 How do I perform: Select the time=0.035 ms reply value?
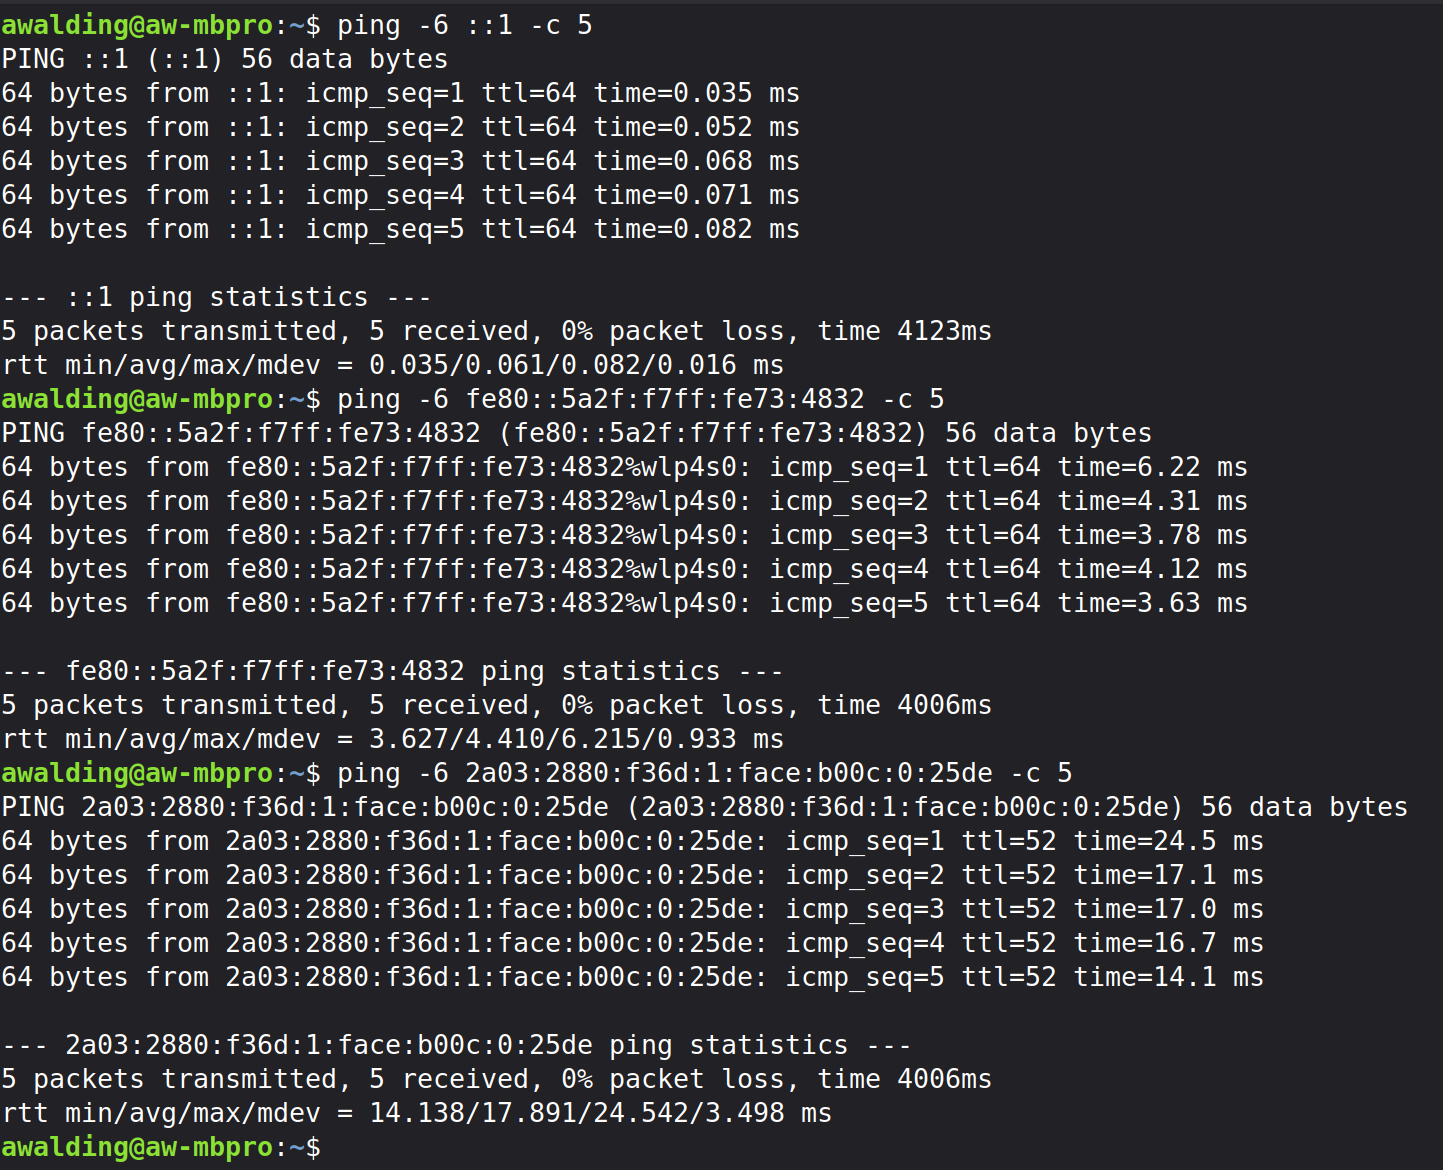(x=696, y=93)
